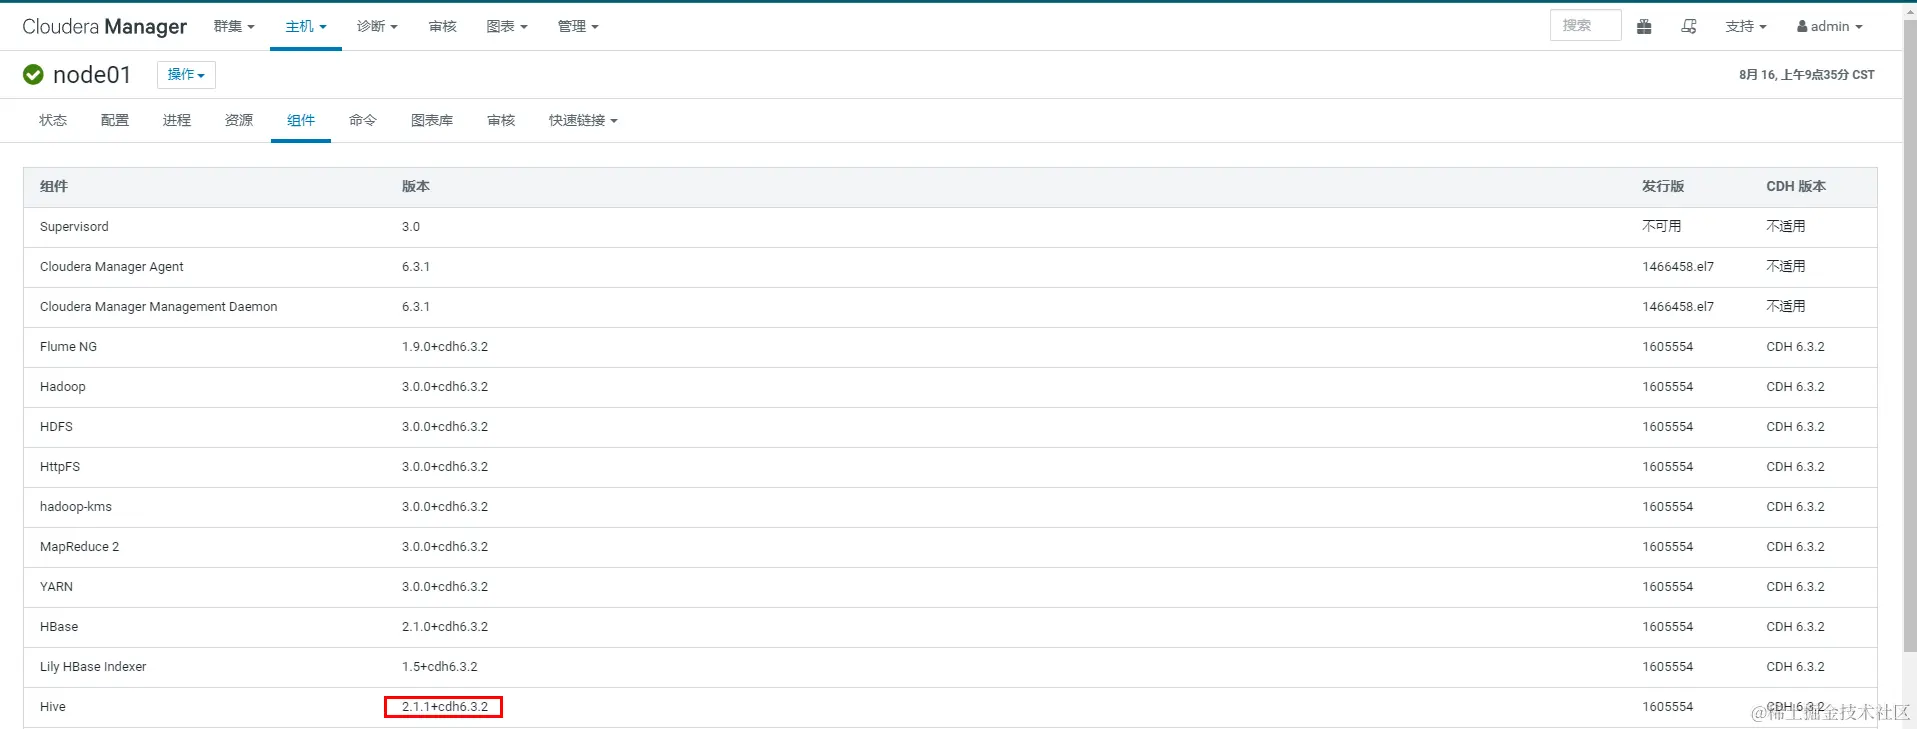Open the 支持 dropdown
This screenshot has width=1917, height=729.
[x=1746, y=27]
